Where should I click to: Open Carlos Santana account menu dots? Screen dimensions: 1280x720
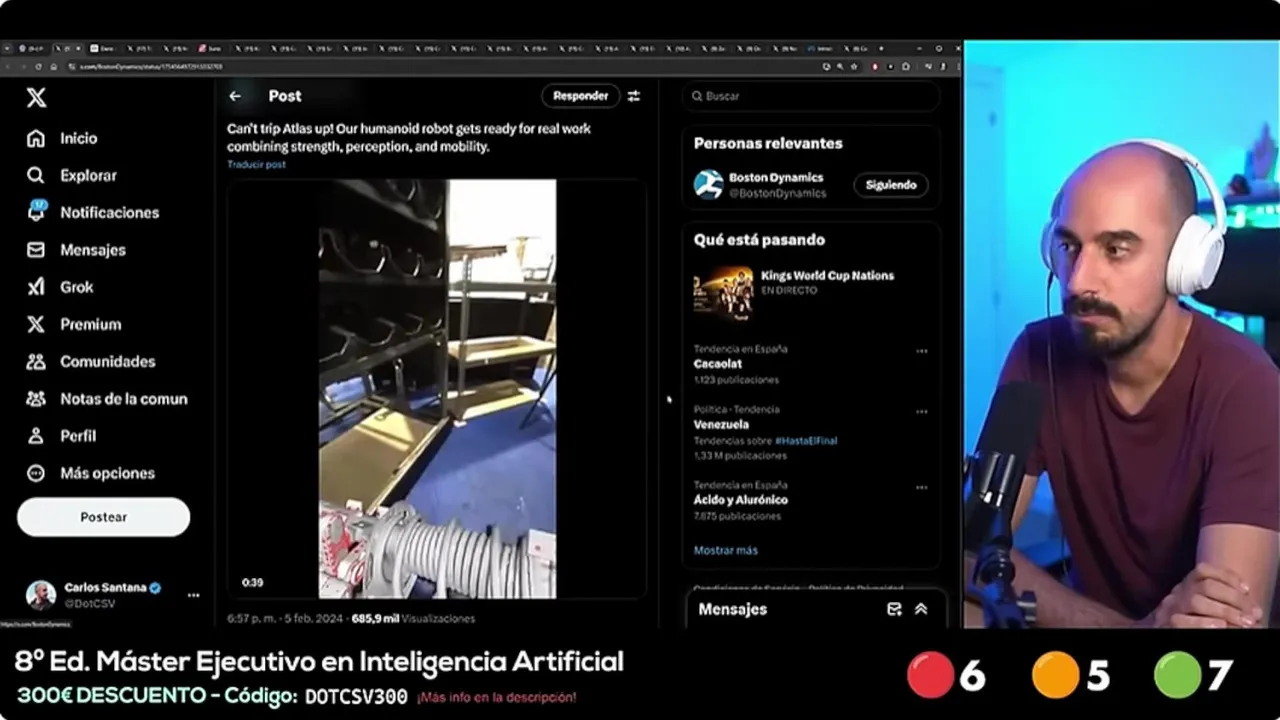193,595
